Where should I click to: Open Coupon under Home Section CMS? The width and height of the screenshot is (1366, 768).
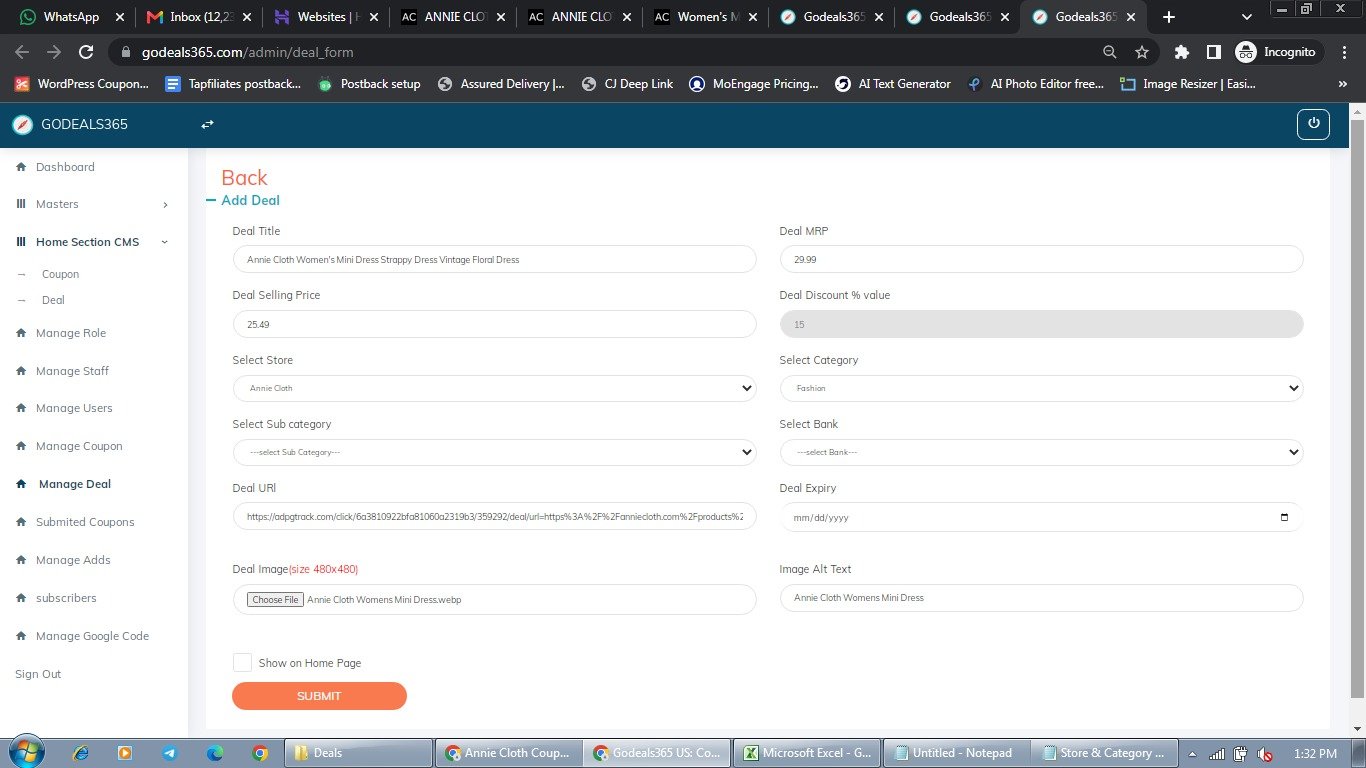coord(60,274)
